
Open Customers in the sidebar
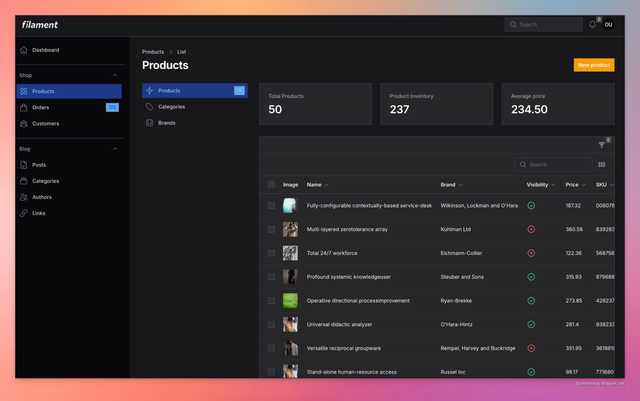point(69,123)
